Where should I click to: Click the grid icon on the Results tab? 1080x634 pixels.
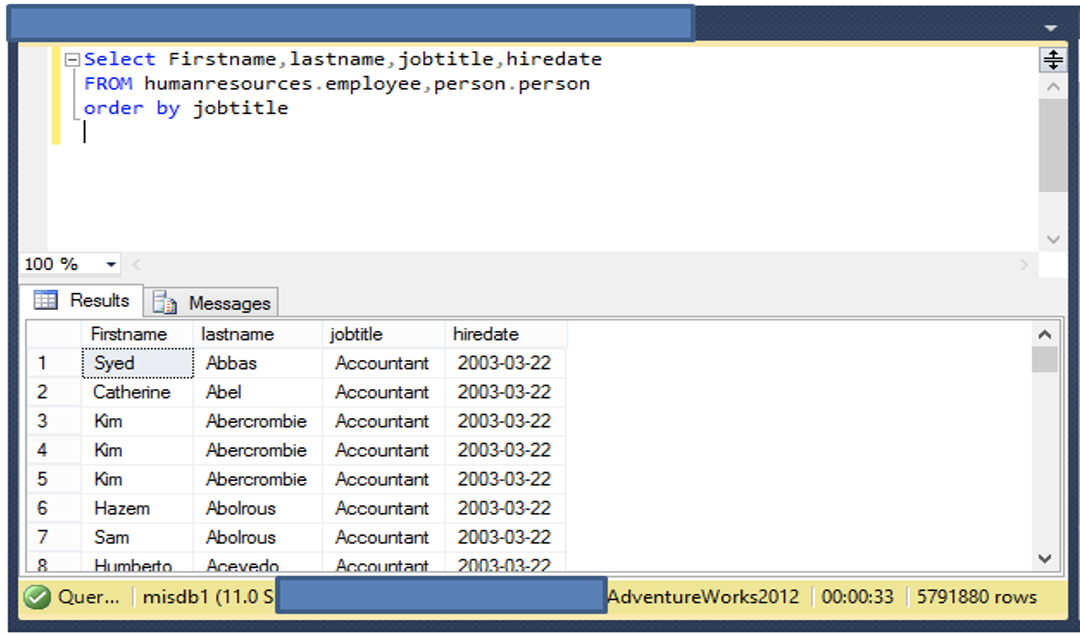click(x=44, y=300)
